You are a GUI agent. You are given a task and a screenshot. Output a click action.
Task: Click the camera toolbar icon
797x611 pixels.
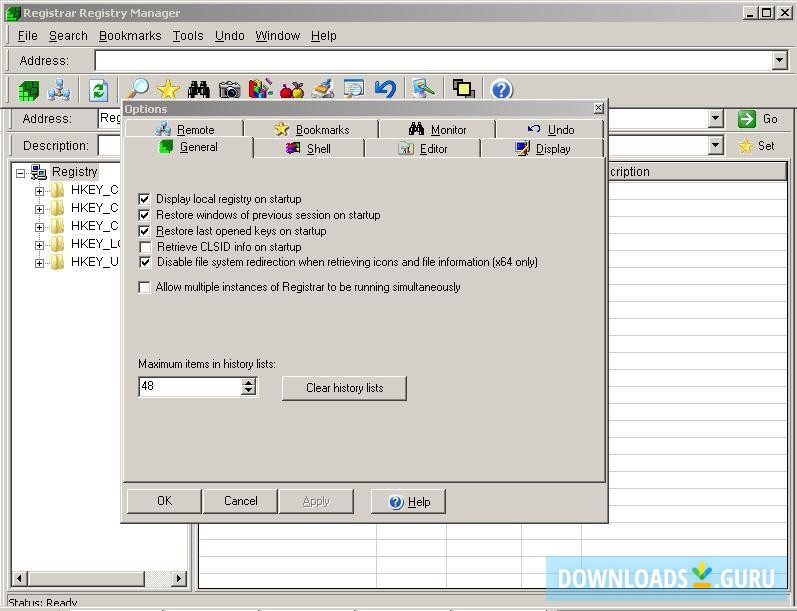(x=230, y=90)
